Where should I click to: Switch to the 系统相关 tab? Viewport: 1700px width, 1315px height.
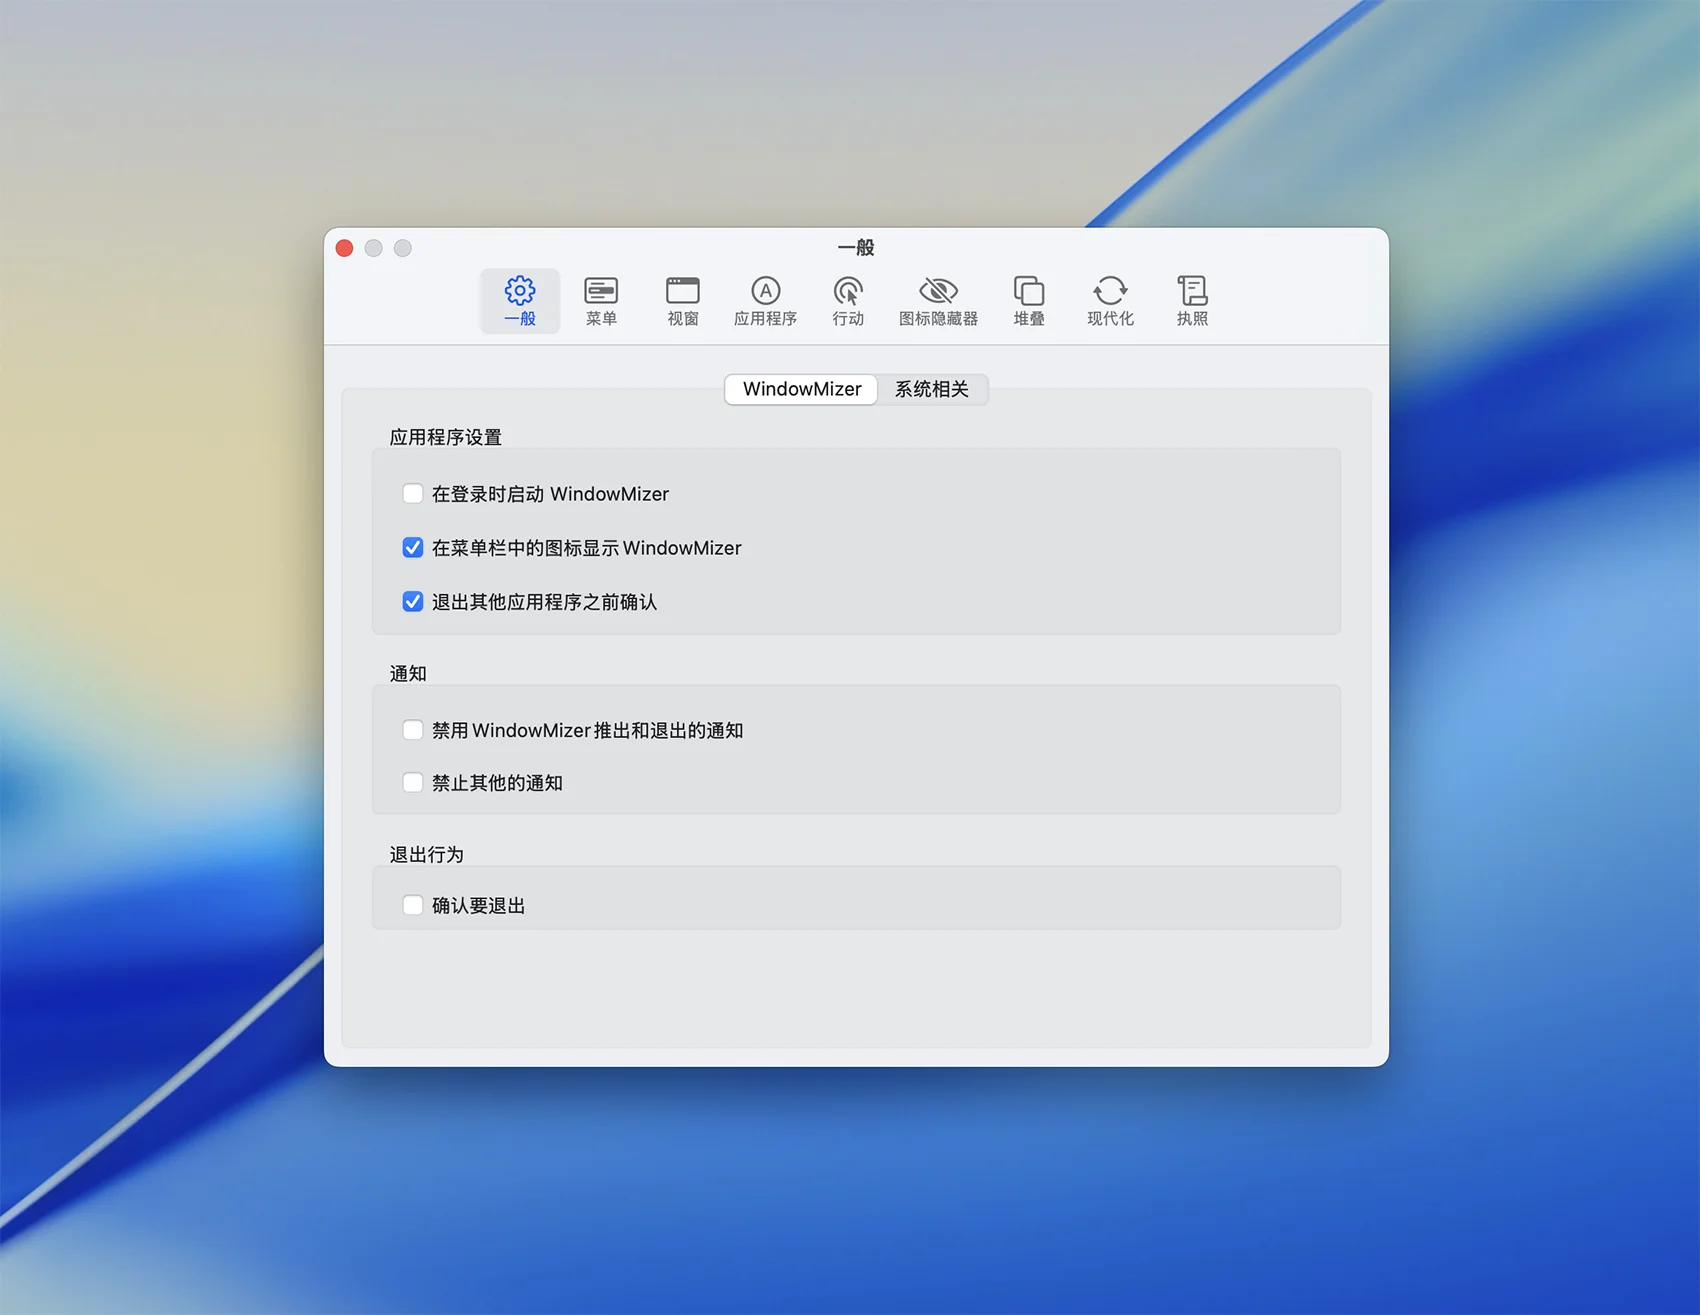click(x=932, y=389)
